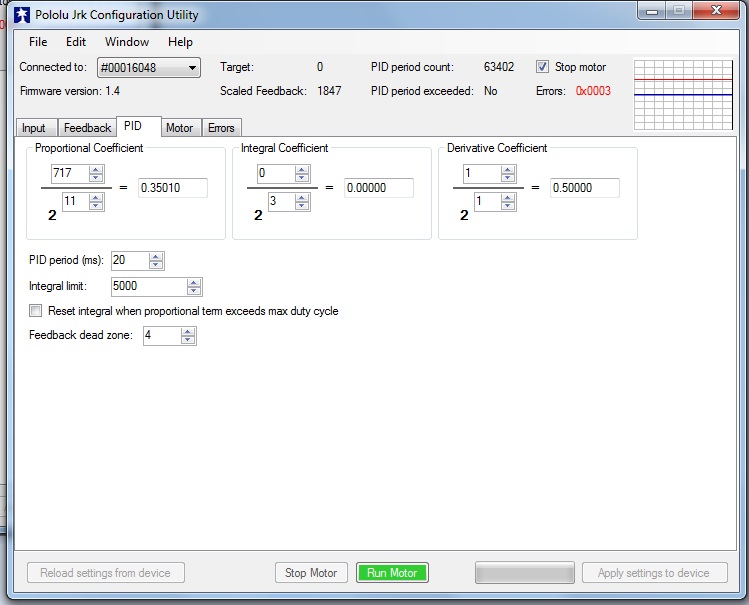Decrease the integral numerator value 0

pyautogui.click(x=302, y=177)
